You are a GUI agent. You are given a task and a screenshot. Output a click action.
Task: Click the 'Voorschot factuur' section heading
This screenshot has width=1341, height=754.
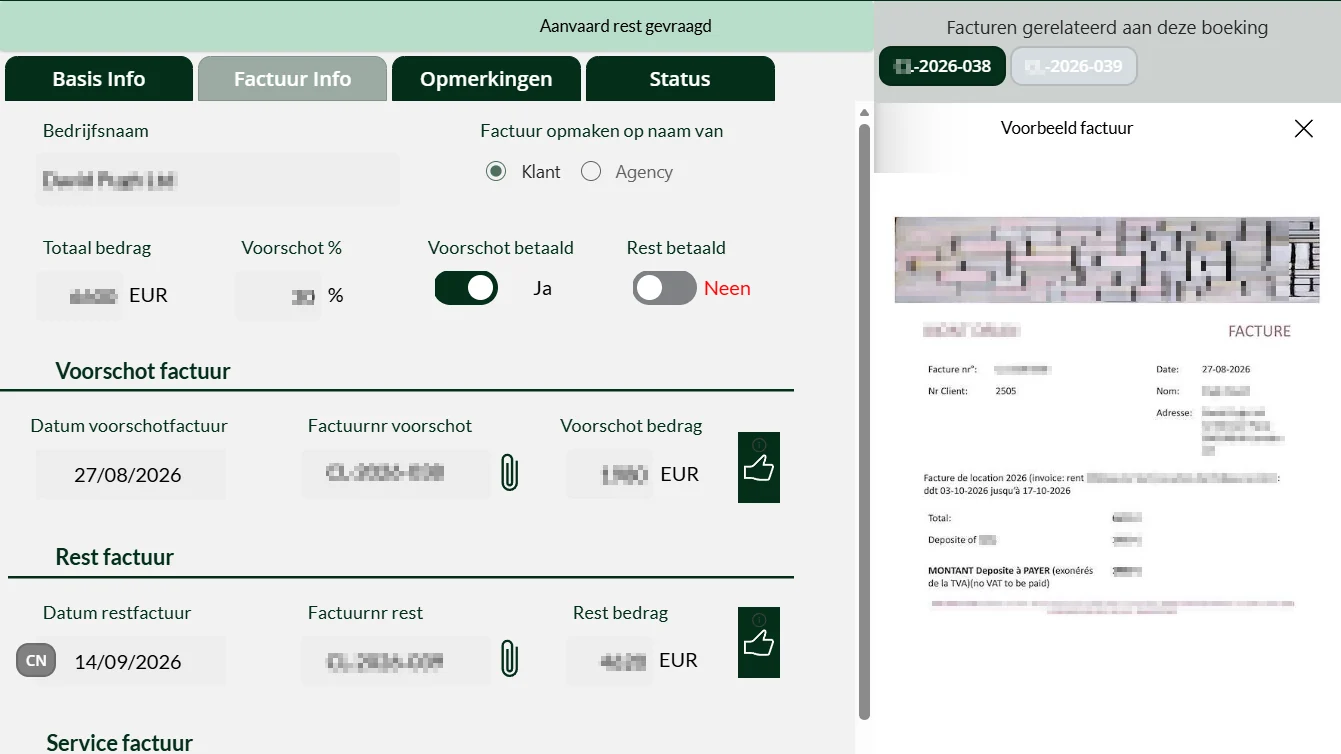coord(143,371)
